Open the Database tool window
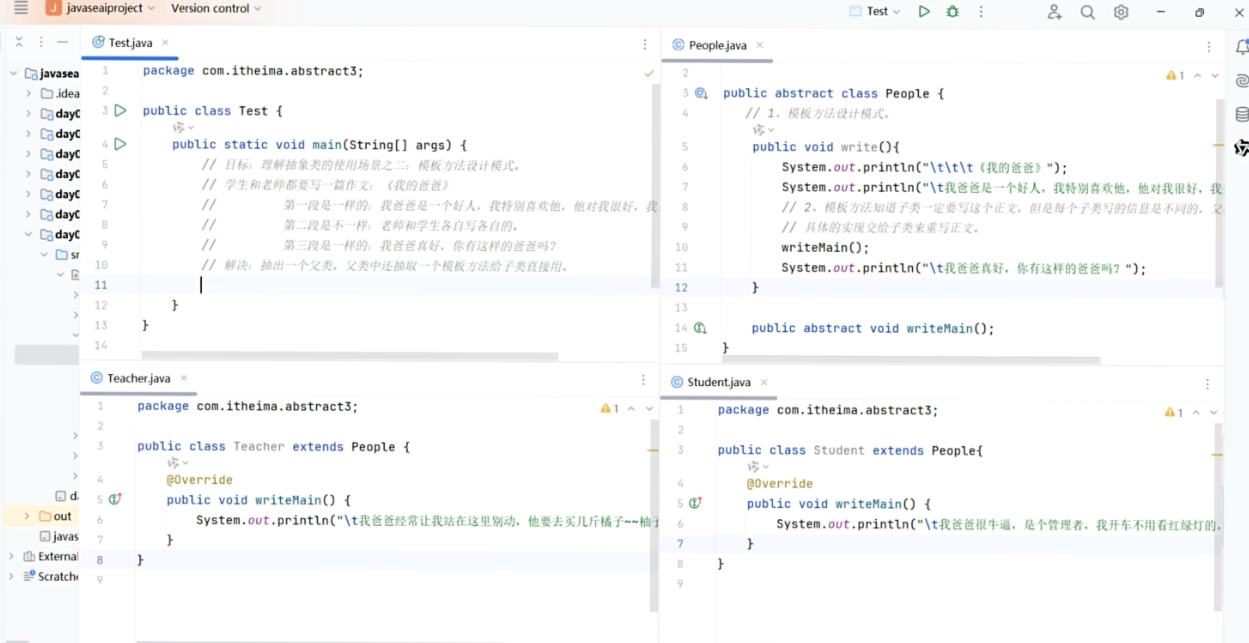The image size is (1249, 643). click(1242, 114)
